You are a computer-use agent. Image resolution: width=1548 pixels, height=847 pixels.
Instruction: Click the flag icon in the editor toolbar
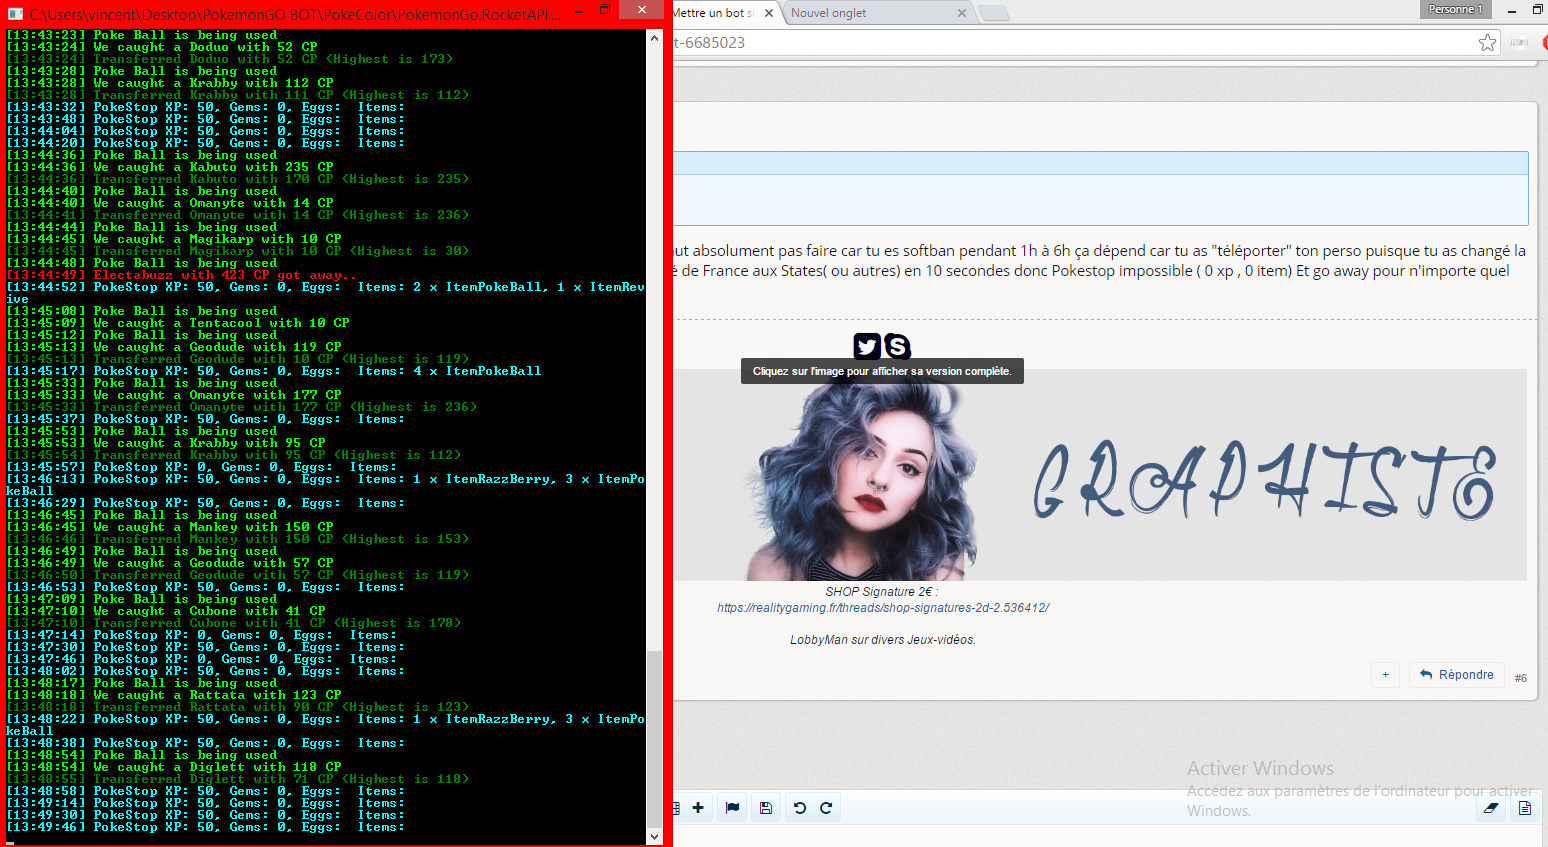pyautogui.click(x=732, y=808)
